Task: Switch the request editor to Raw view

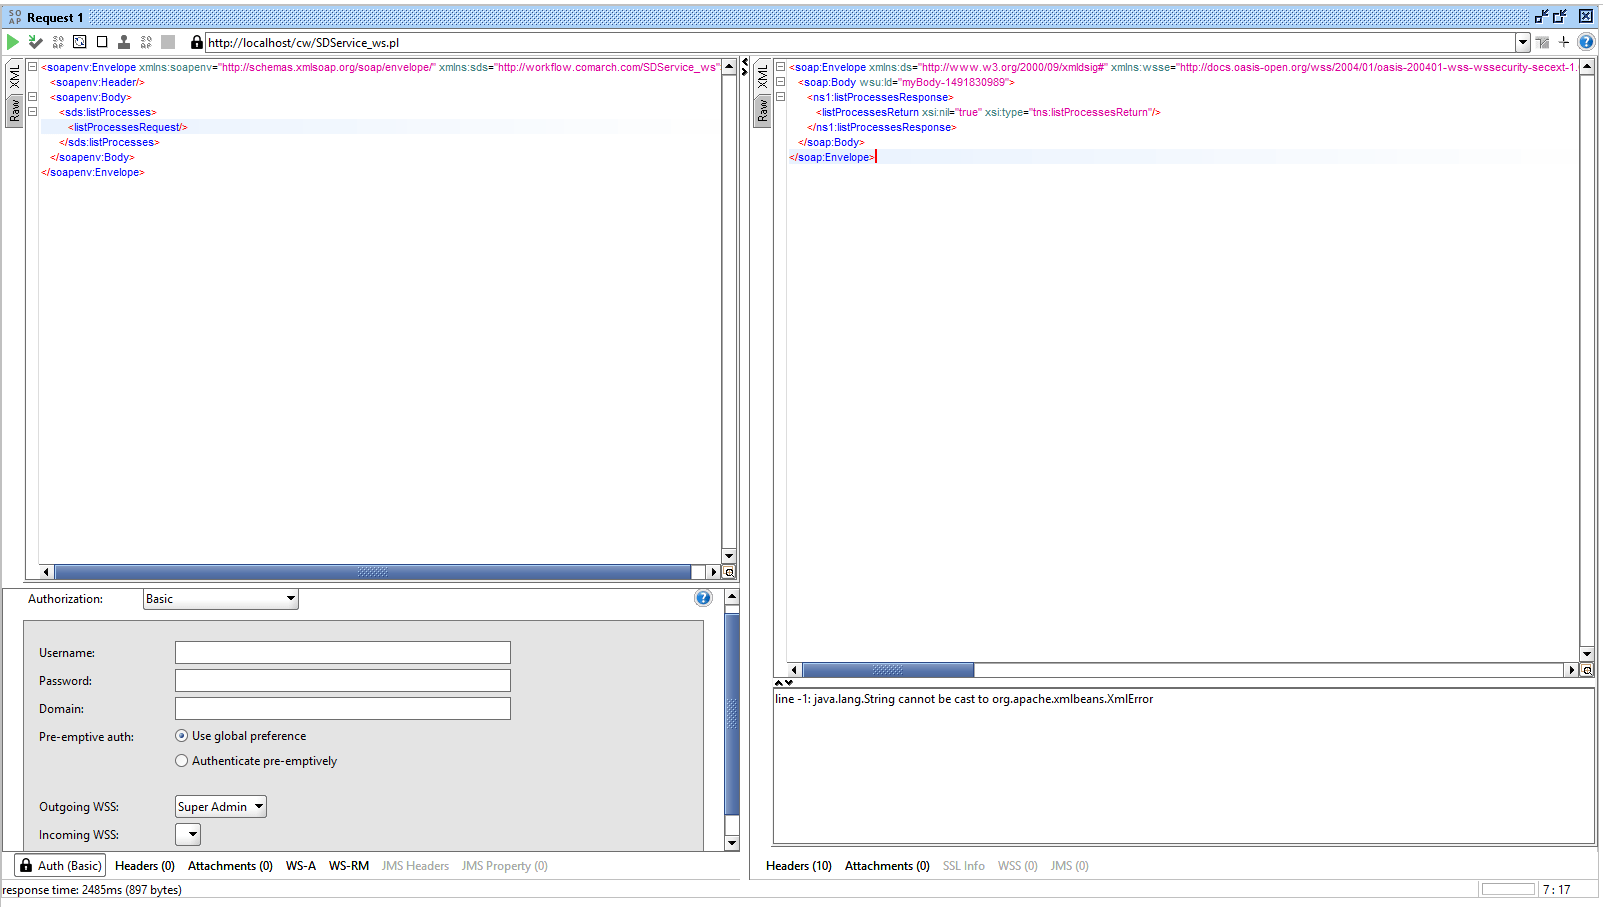Action: (14, 110)
